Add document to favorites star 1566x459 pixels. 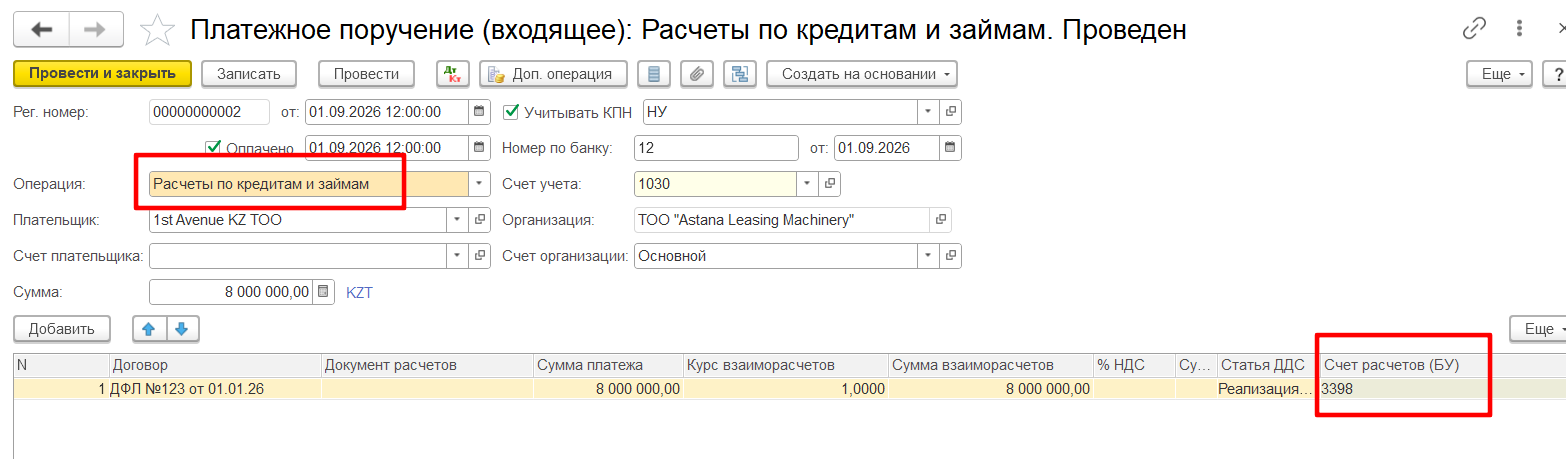click(x=157, y=30)
